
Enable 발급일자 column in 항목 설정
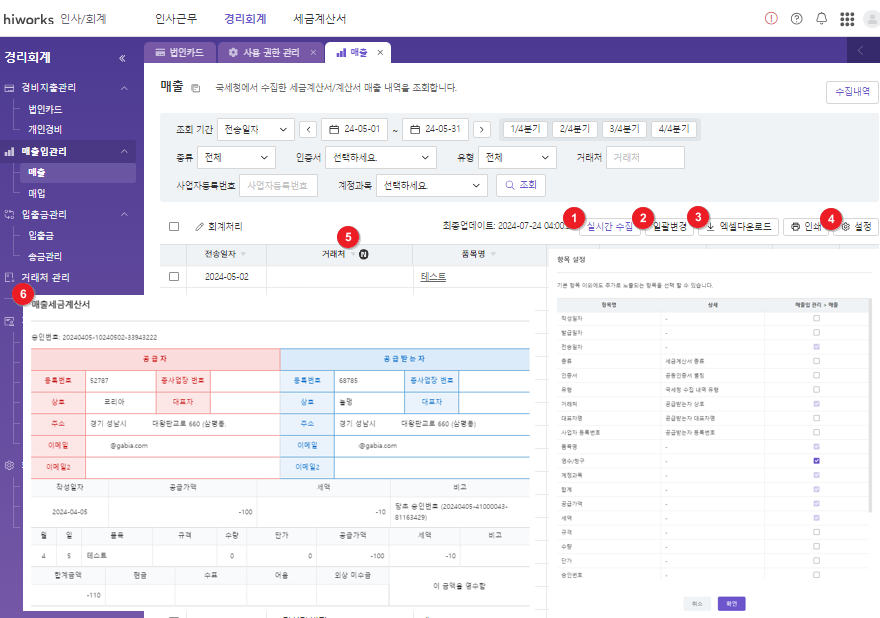[817, 332]
